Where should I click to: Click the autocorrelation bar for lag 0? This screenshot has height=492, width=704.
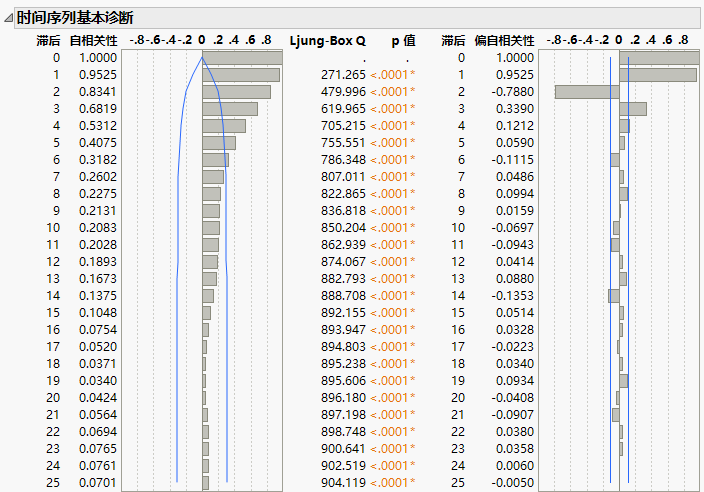(241, 58)
